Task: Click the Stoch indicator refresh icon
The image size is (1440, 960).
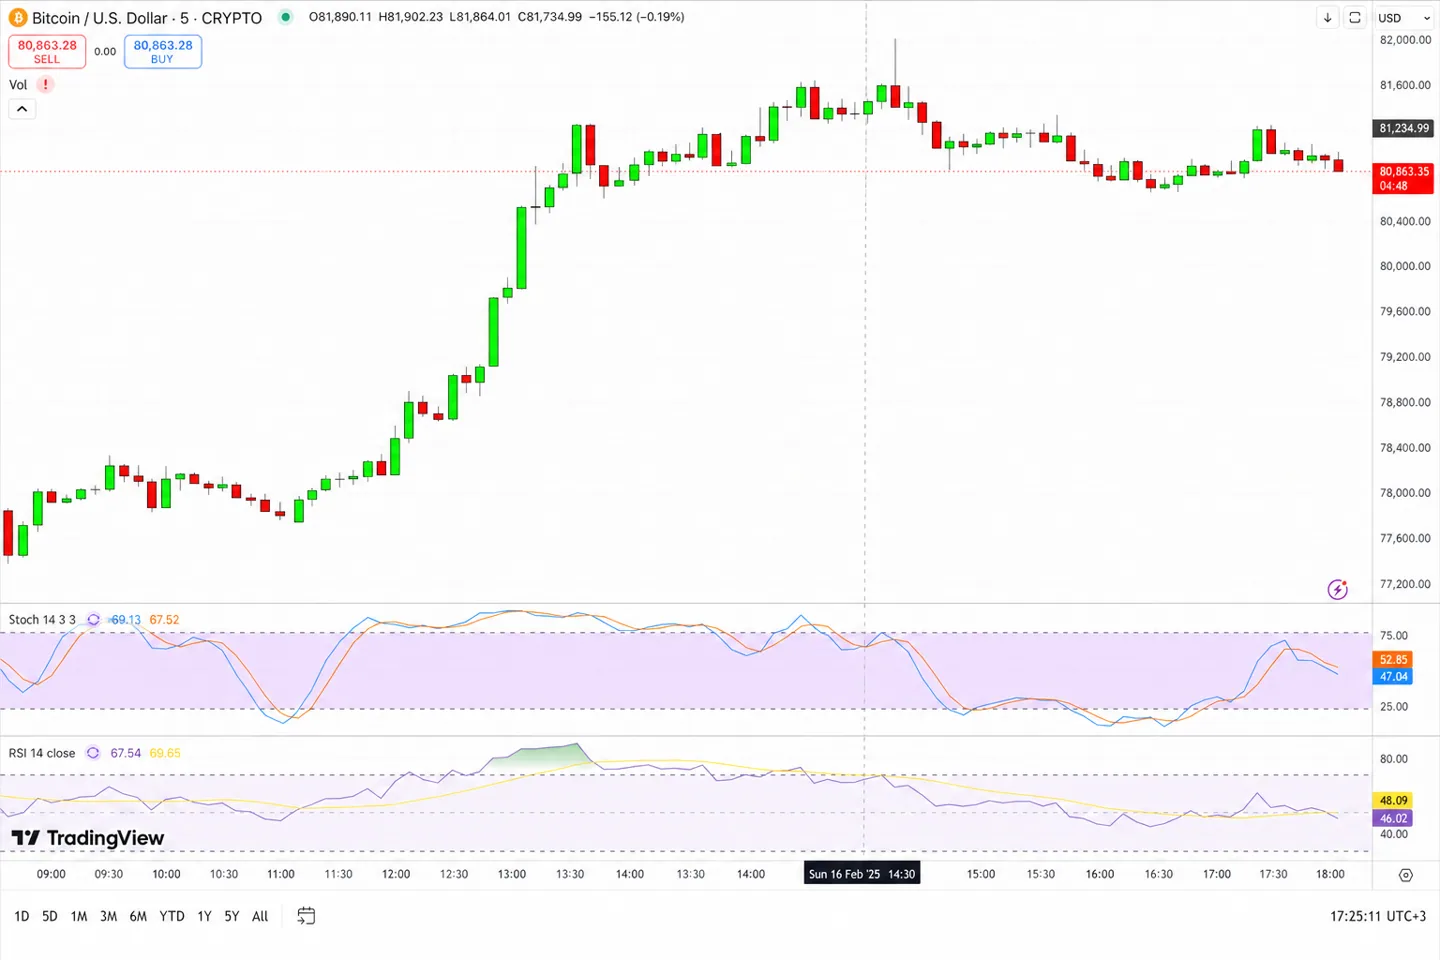Action: click(93, 620)
